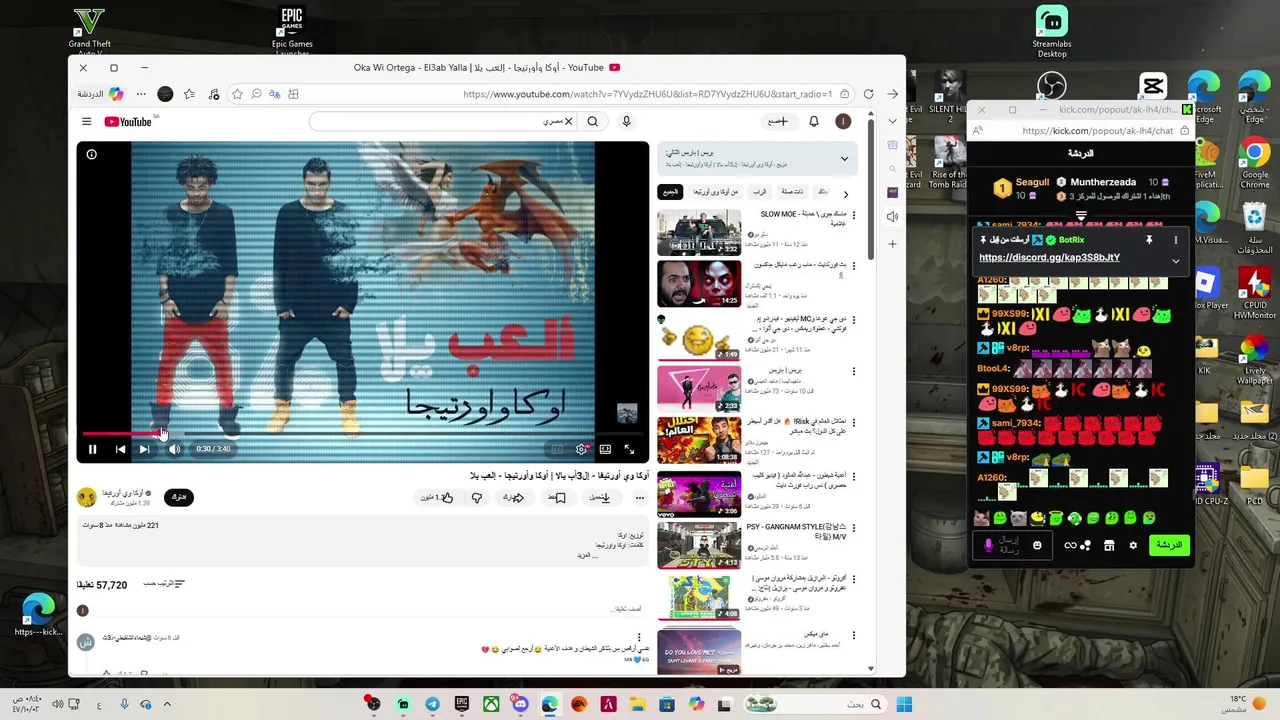Switch to theater mode

point(605,449)
